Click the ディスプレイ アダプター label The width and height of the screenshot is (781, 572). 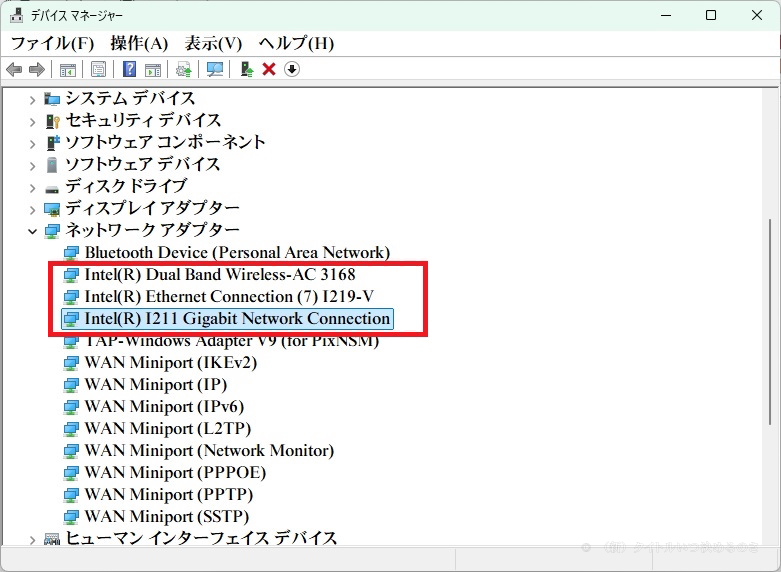(152, 208)
